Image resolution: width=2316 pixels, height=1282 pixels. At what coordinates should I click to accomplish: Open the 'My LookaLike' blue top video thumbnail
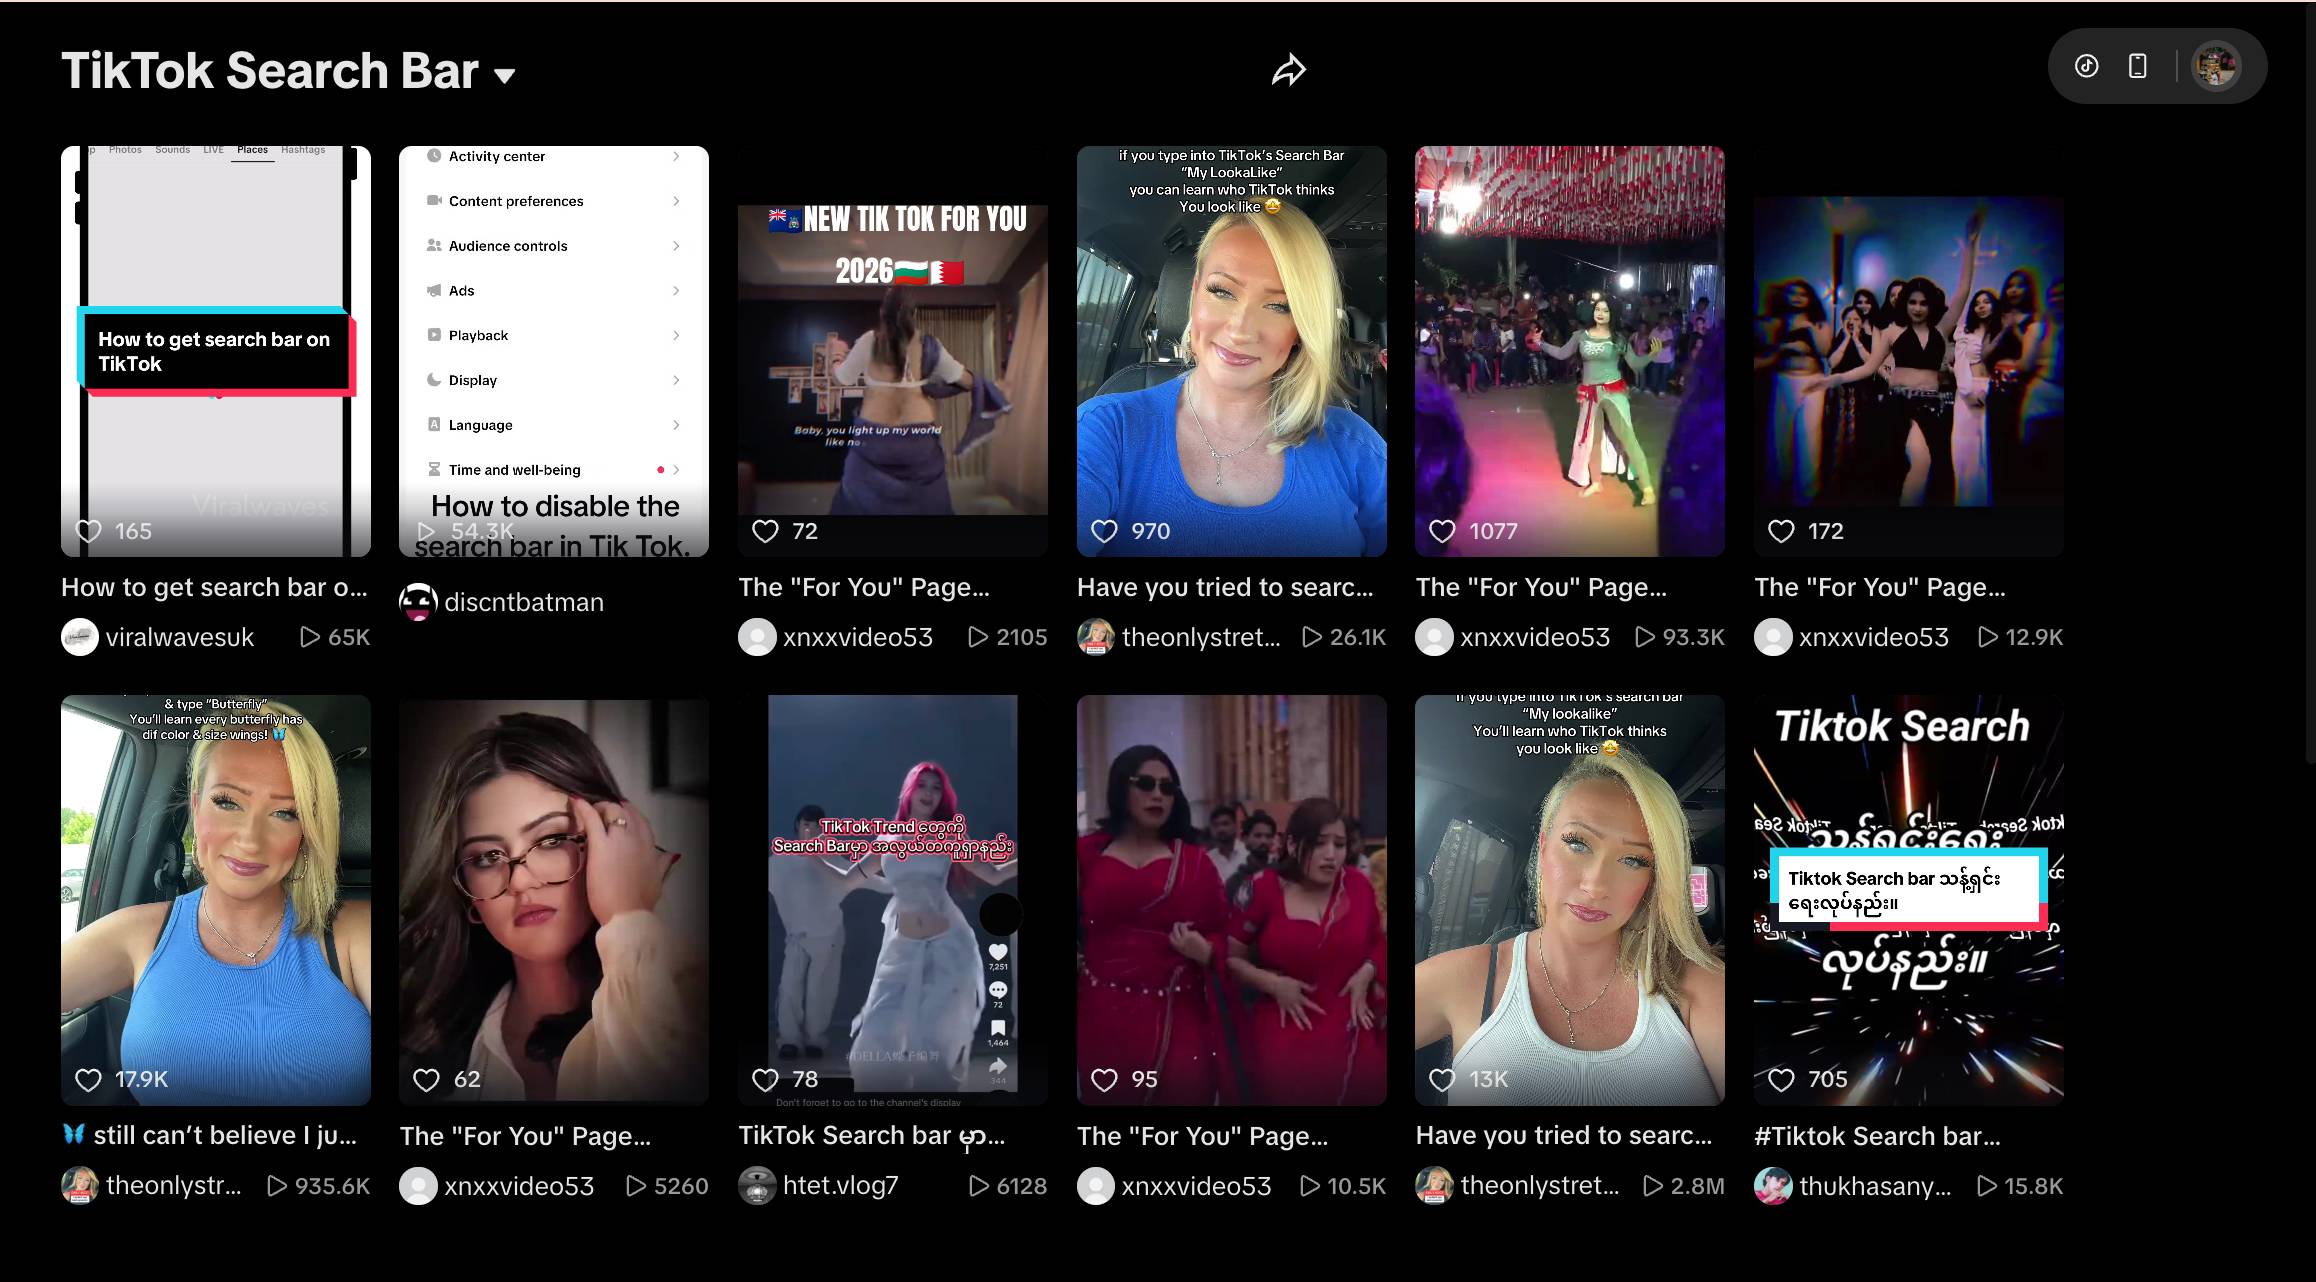click(x=1231, y=351)
